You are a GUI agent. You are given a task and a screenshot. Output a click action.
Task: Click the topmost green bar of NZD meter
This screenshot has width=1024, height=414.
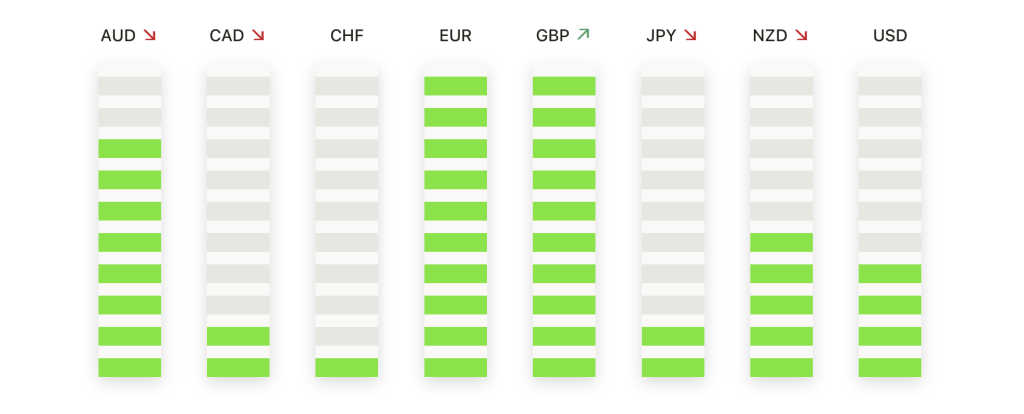tap(782, 242)
